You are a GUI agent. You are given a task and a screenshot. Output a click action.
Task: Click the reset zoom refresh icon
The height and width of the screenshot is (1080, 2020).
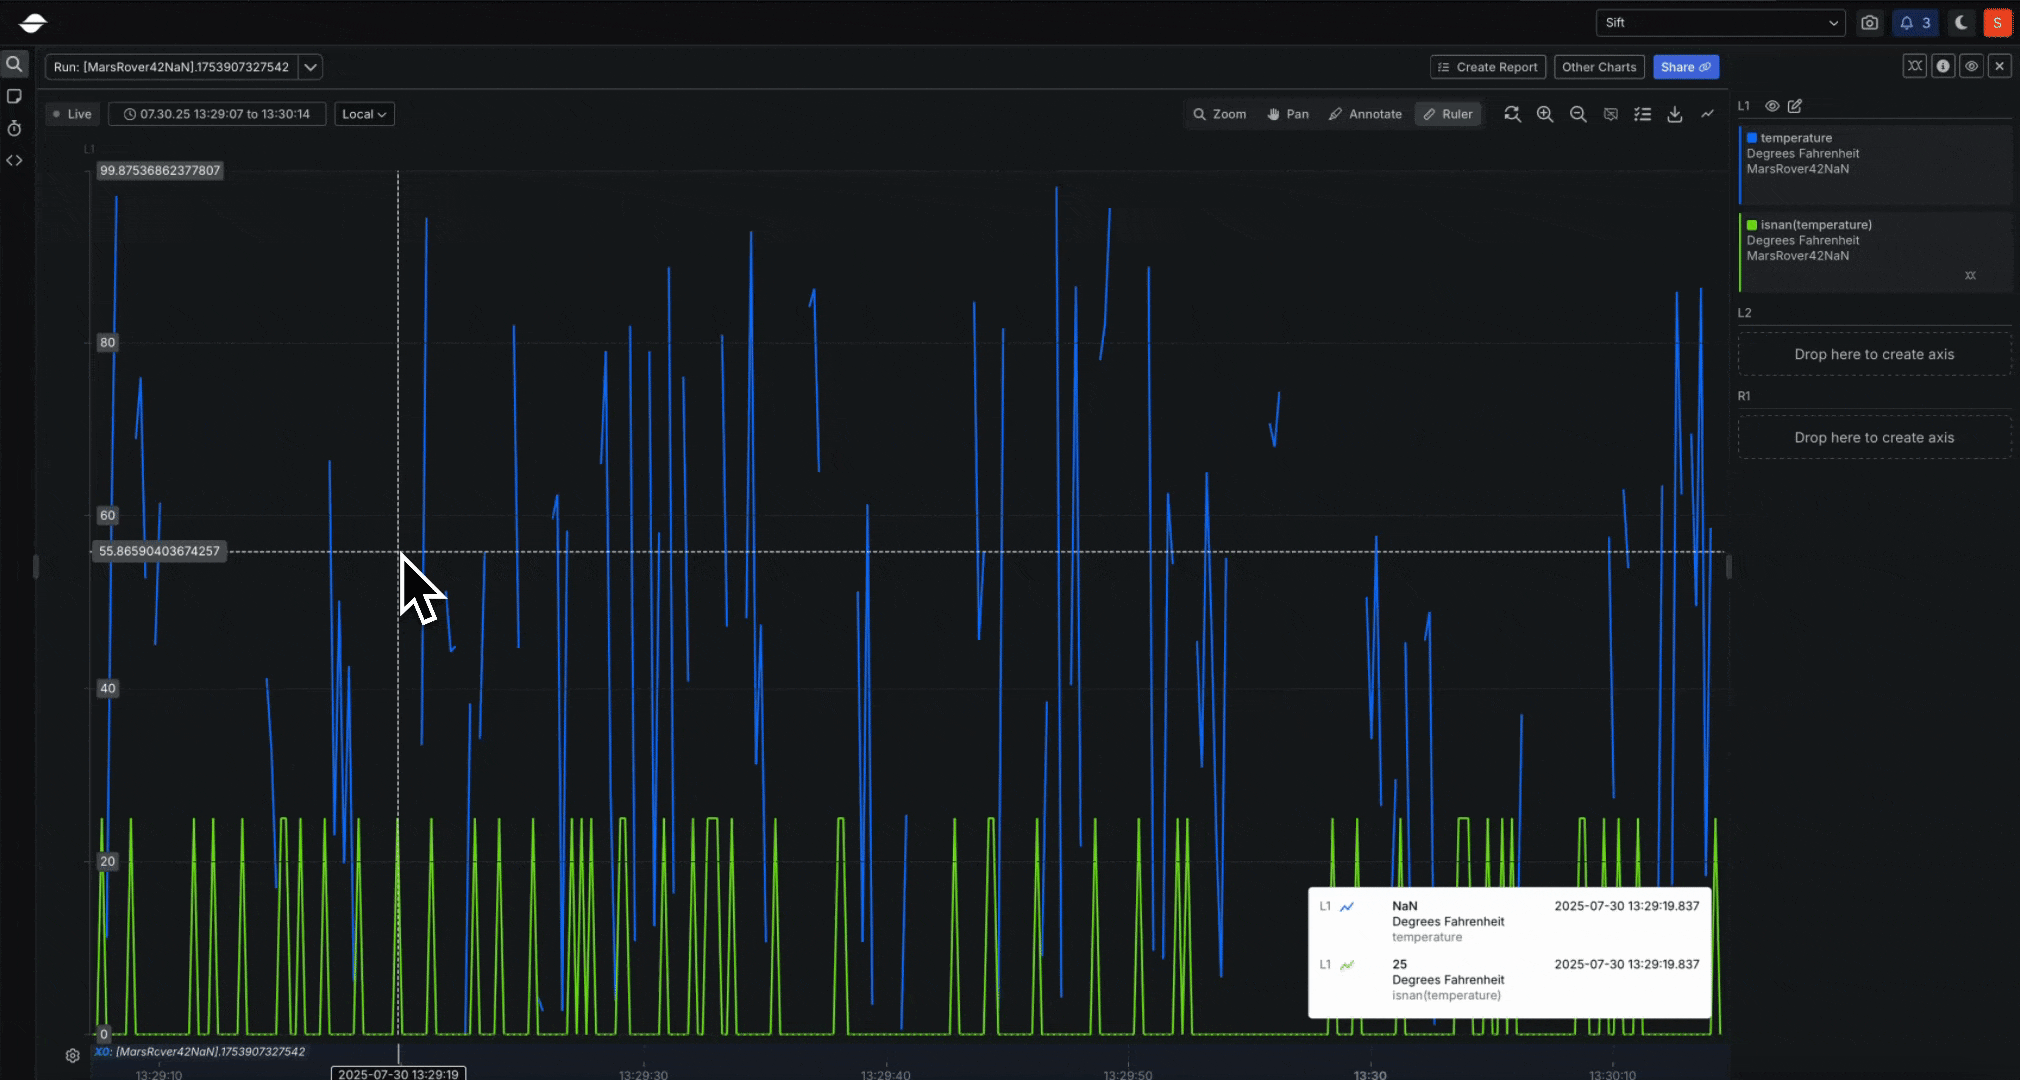(x=1512, y=114)
